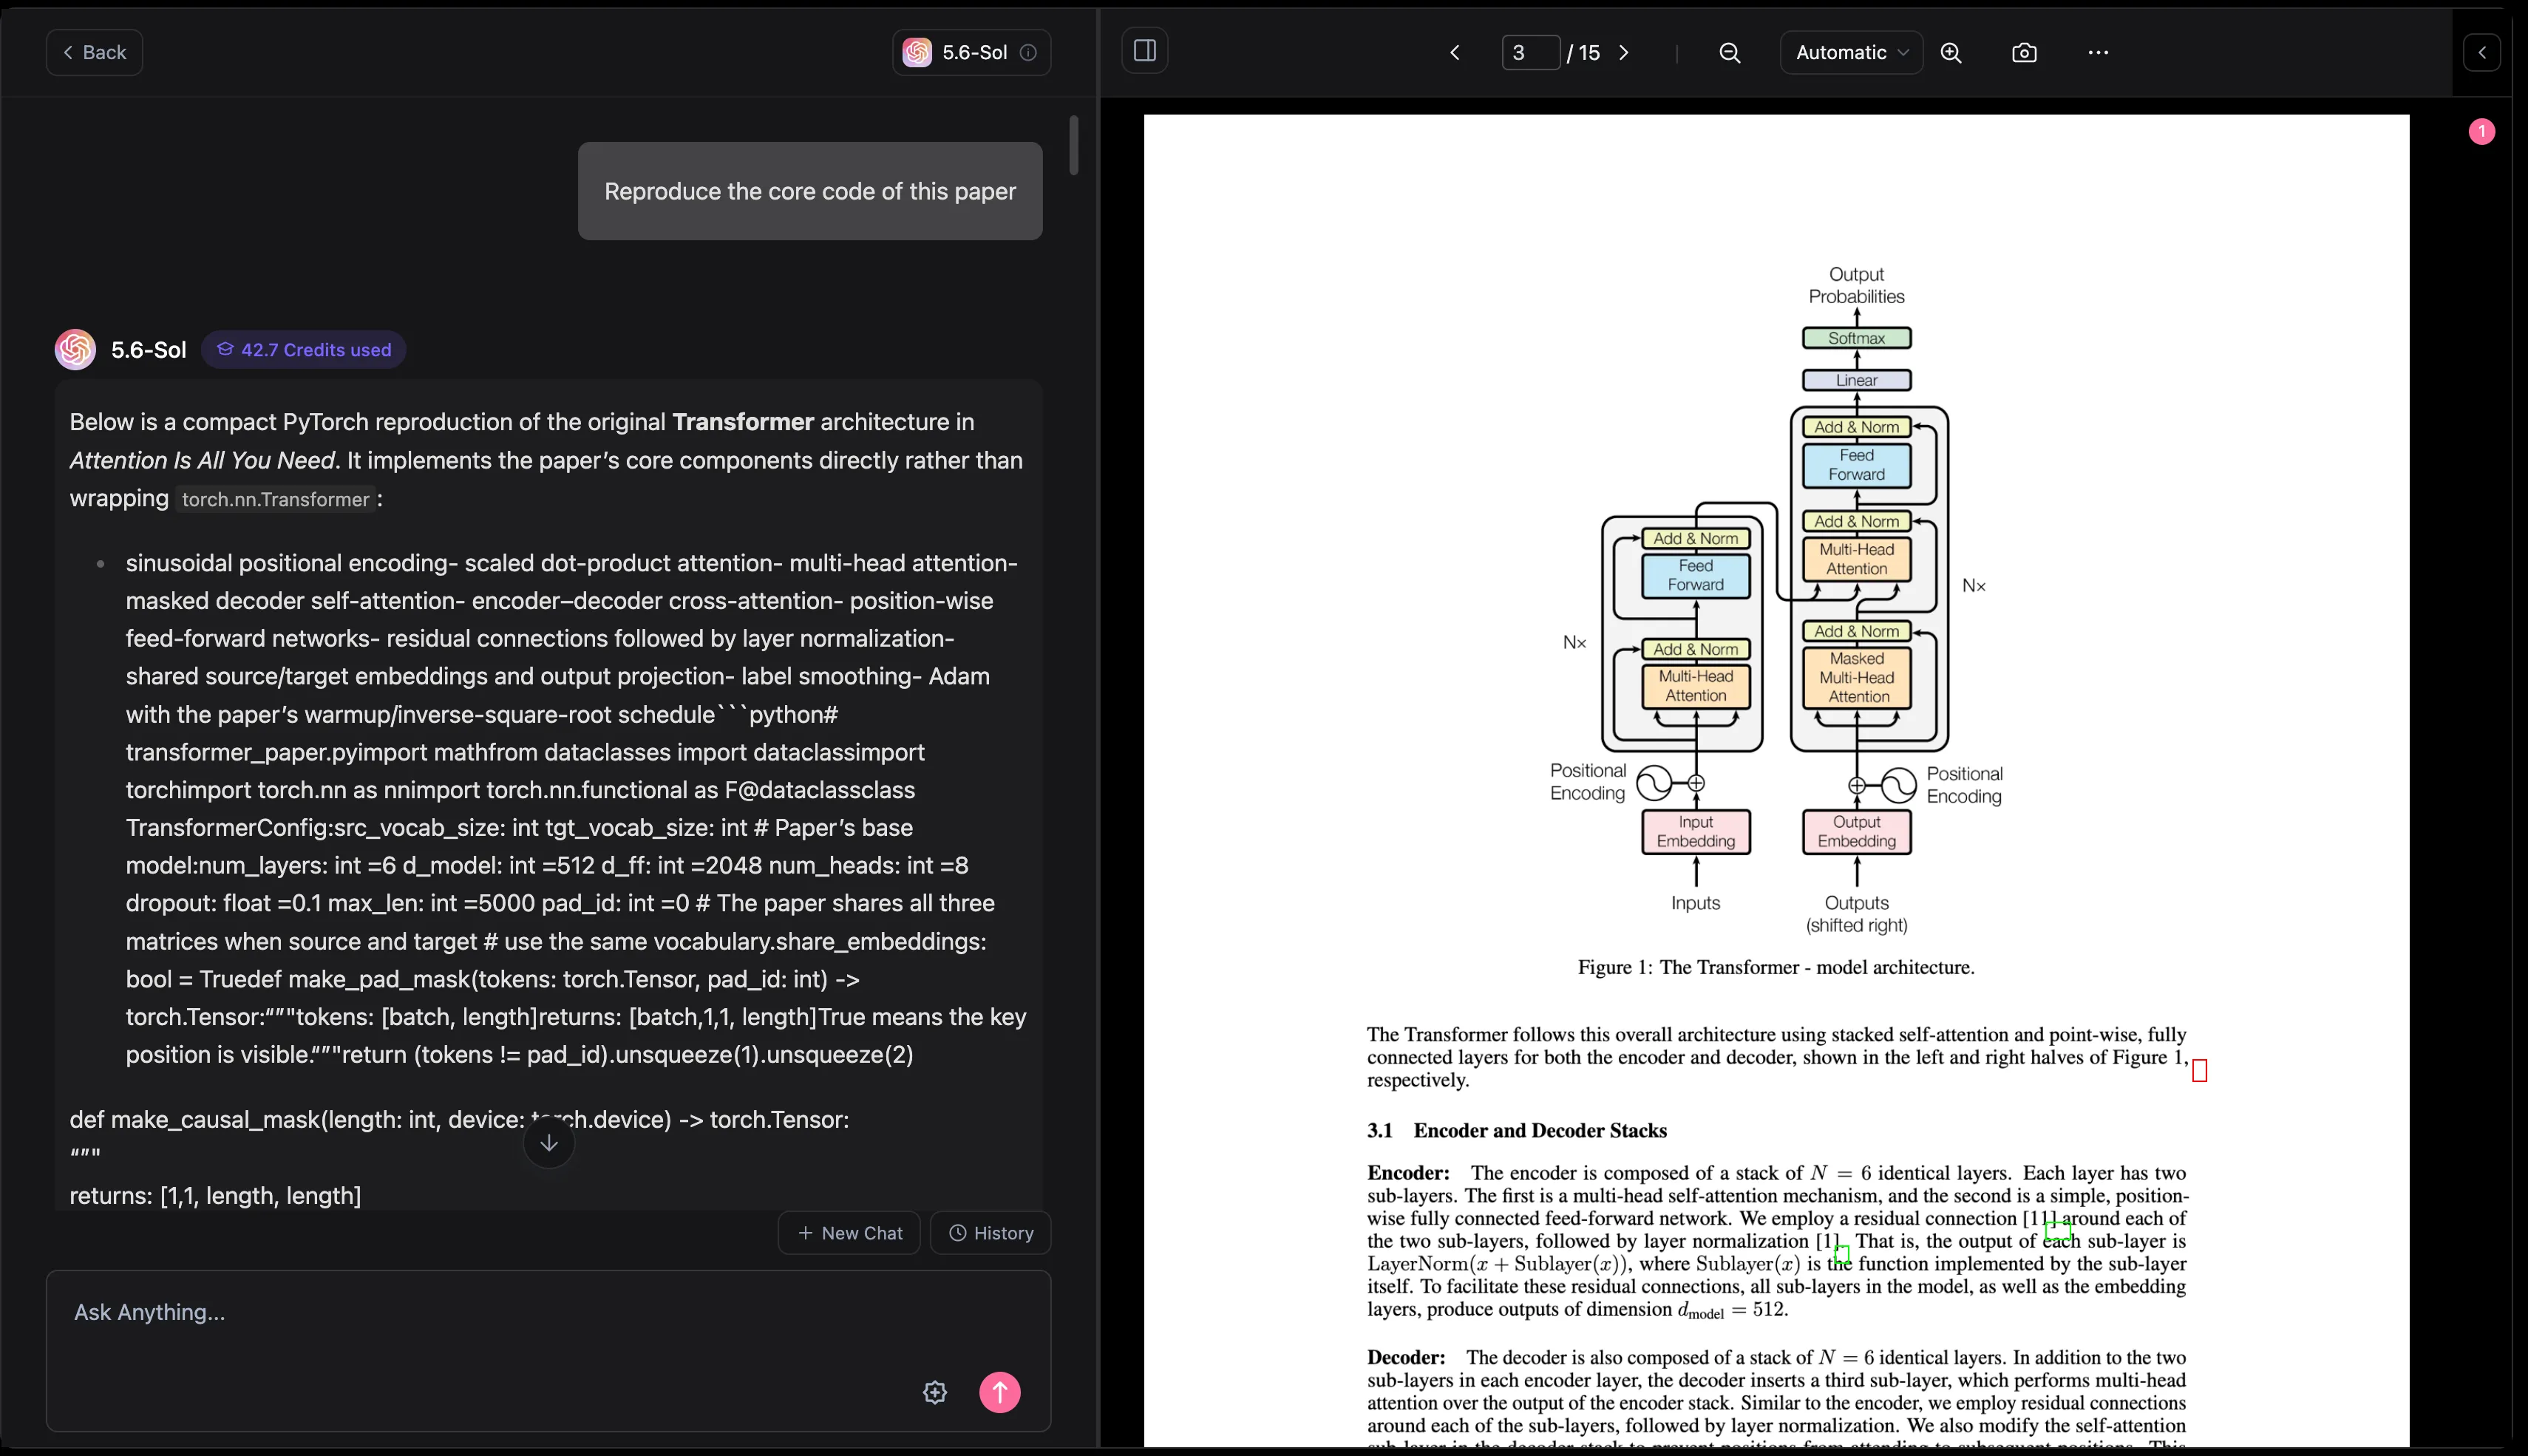Click the 42.7 Credits used badge
The image size is (2528, 1456).
point(304,349)
